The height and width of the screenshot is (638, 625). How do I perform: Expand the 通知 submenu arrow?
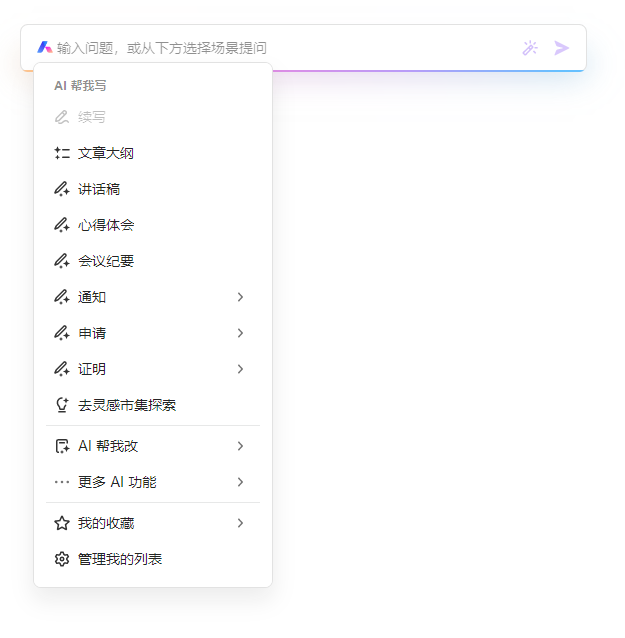[240, 297]
